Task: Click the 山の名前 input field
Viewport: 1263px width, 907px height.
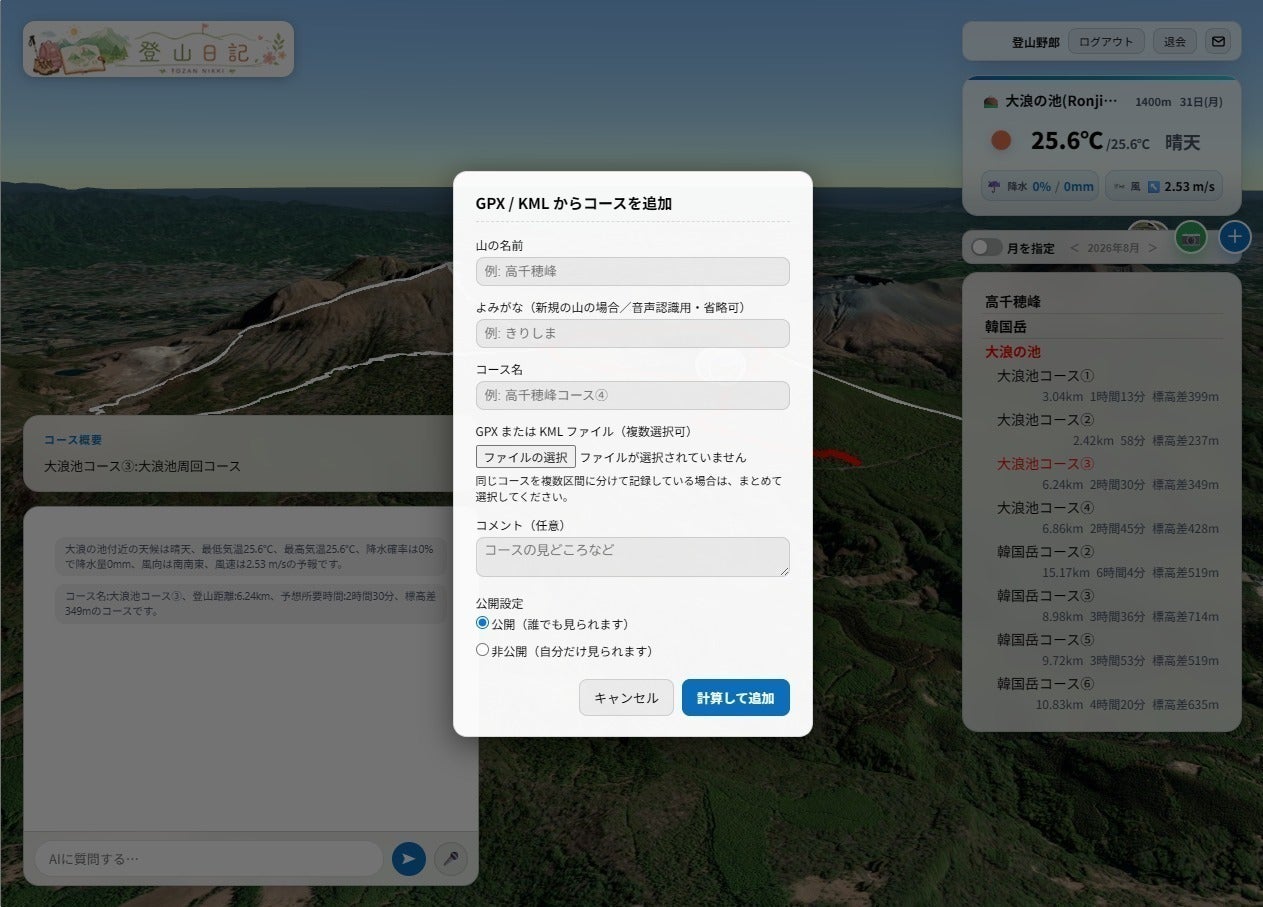Action: pos(633,271)
